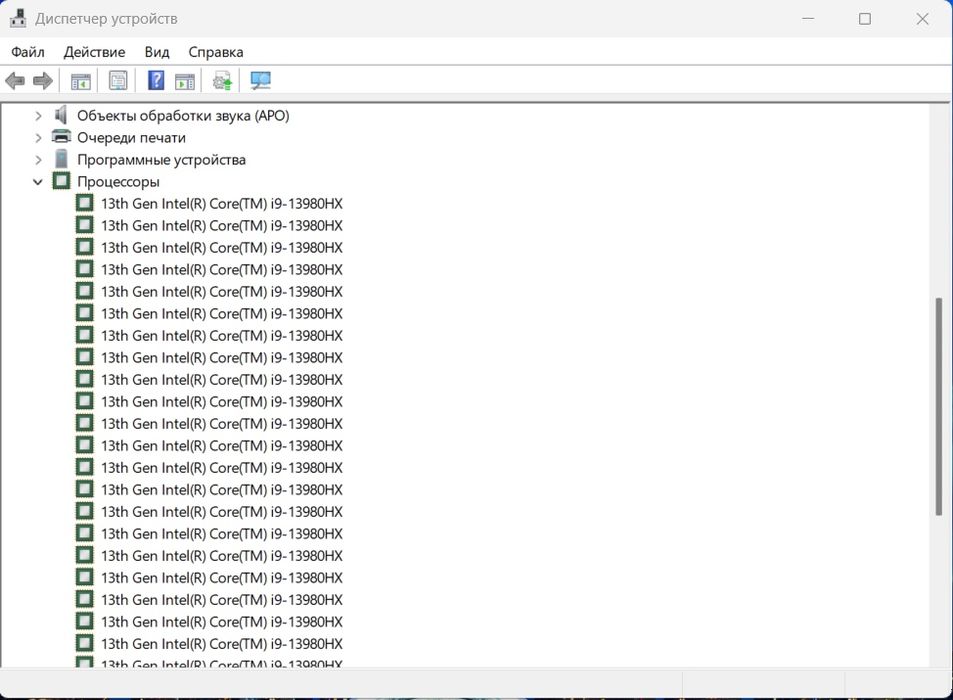Viewport: 953px width, 700px height.
Task: Toggle the console tree pane icon
Action: tap(81, 80)
